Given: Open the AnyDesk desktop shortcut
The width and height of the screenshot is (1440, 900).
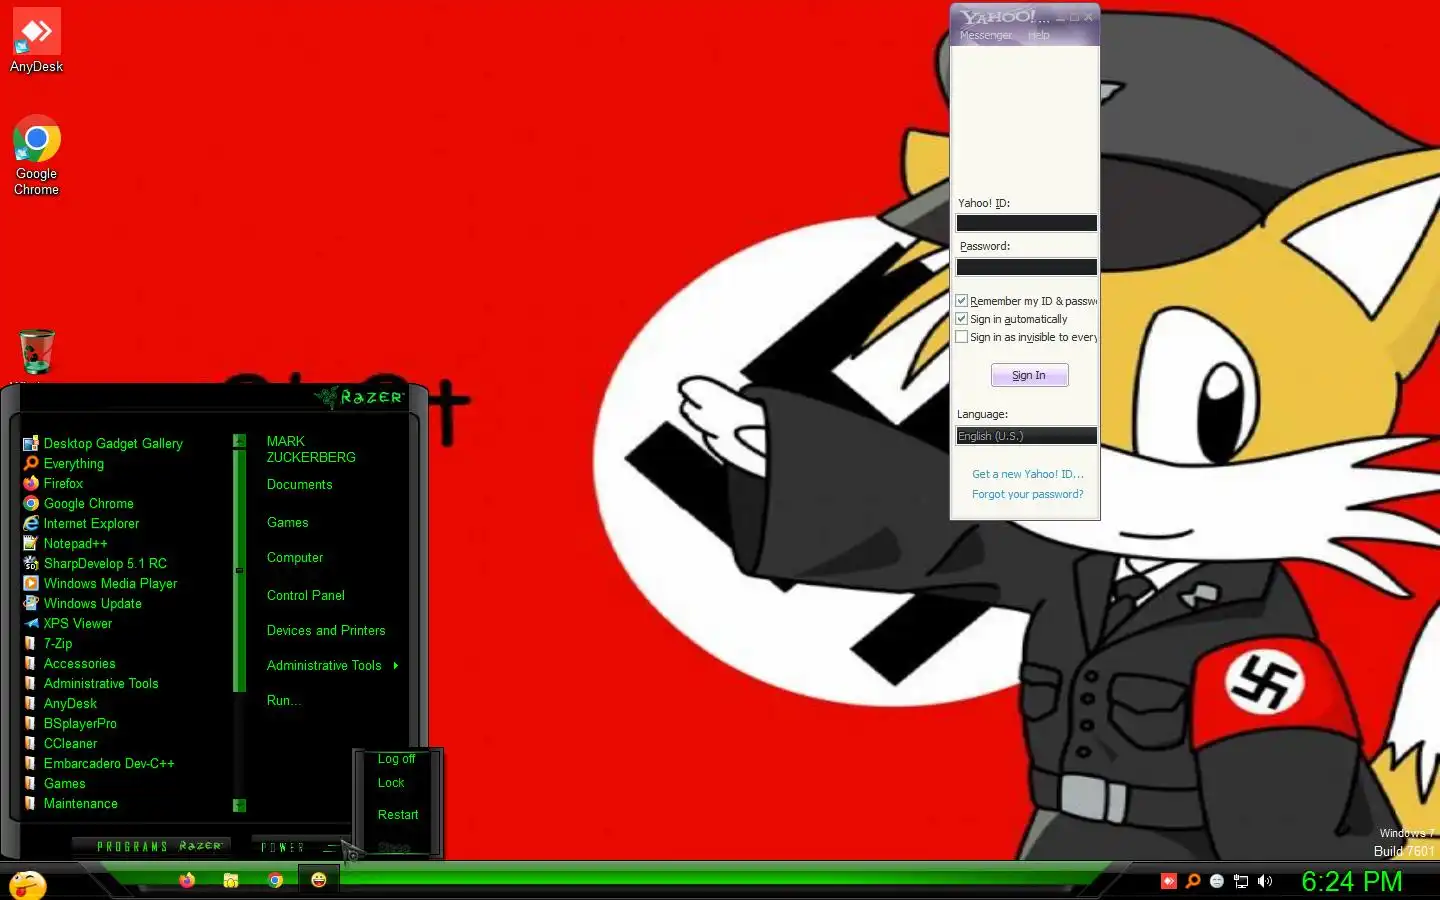Looking at the screenshot, I should click(36, 40).
